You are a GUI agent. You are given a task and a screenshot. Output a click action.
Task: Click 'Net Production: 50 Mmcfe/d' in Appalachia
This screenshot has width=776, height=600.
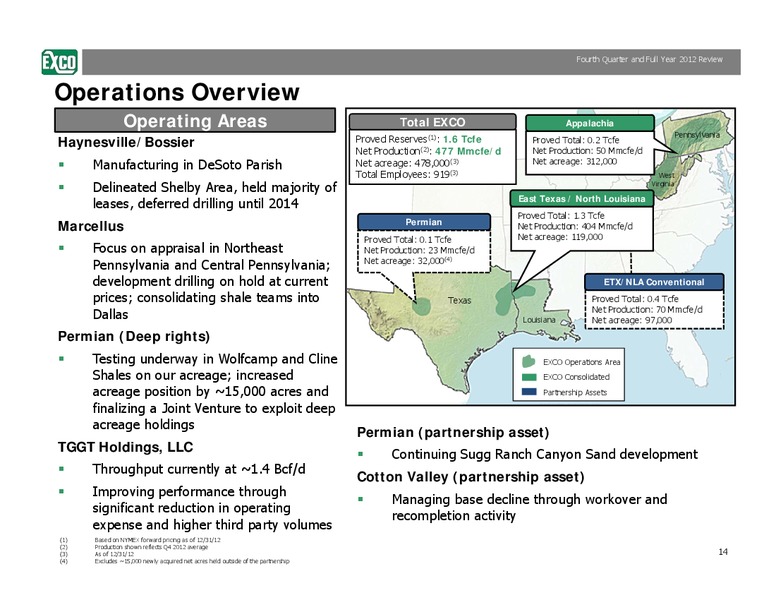[x=587, y=151]
